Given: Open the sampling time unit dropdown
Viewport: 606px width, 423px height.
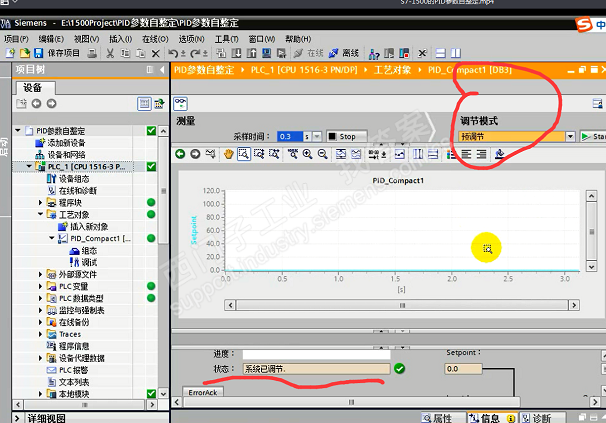Looking at the screenshot, I should (317, 136).
